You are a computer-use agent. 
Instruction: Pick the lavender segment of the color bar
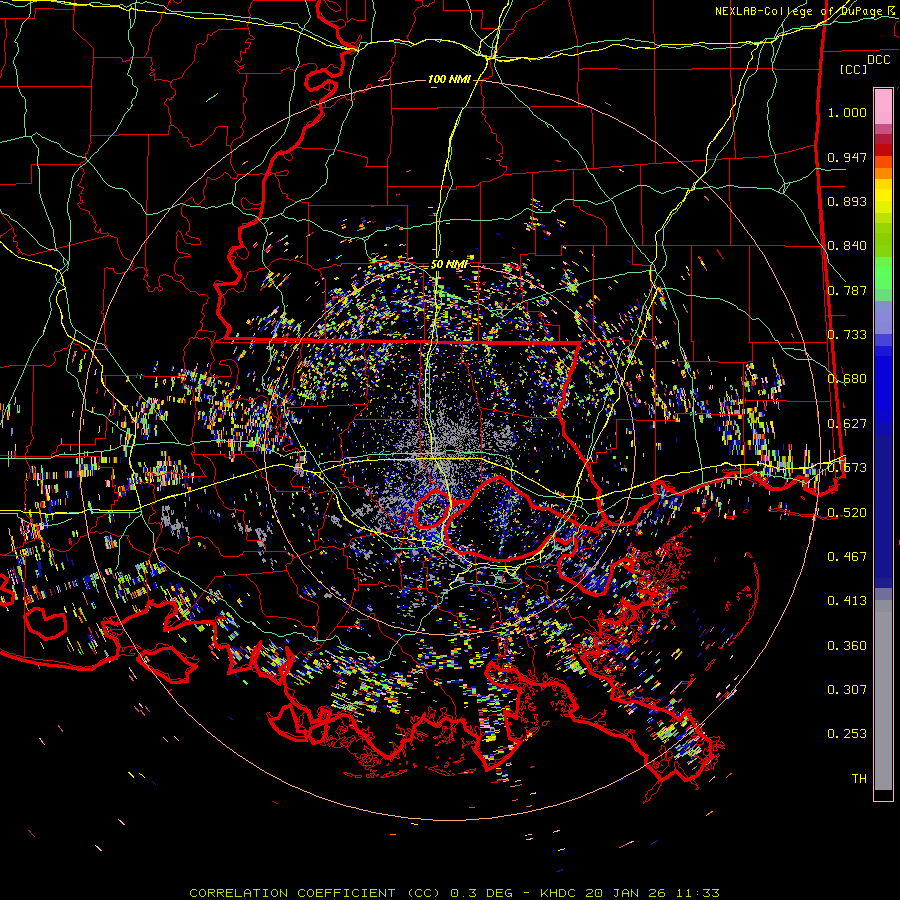click(883, 318)
